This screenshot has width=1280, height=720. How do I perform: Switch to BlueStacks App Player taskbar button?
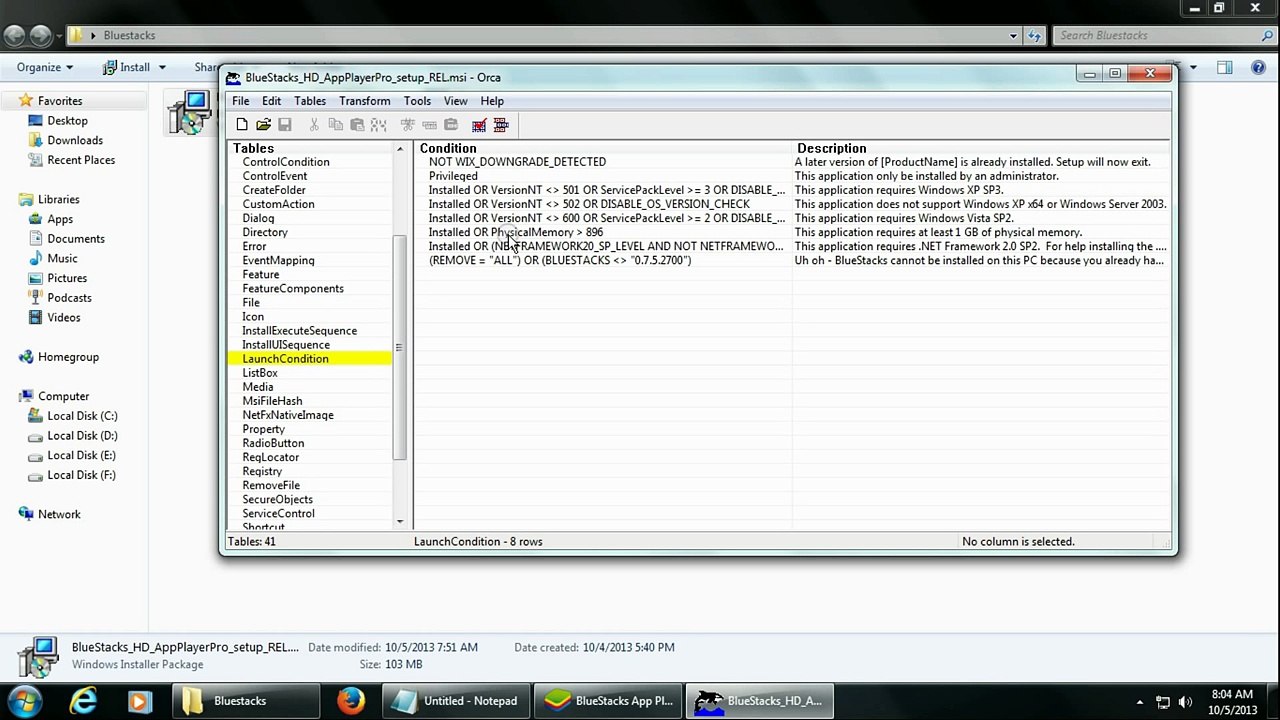pyautogui.click(x=608, y=700)
